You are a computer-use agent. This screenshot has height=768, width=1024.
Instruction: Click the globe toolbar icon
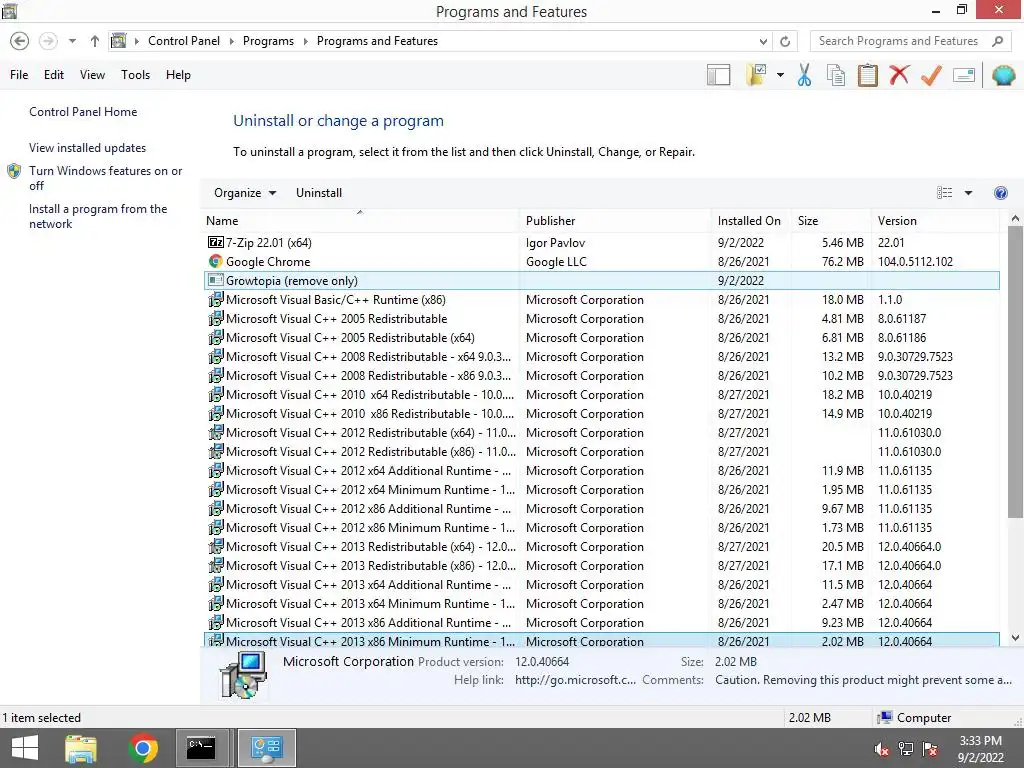[1003, 75]
